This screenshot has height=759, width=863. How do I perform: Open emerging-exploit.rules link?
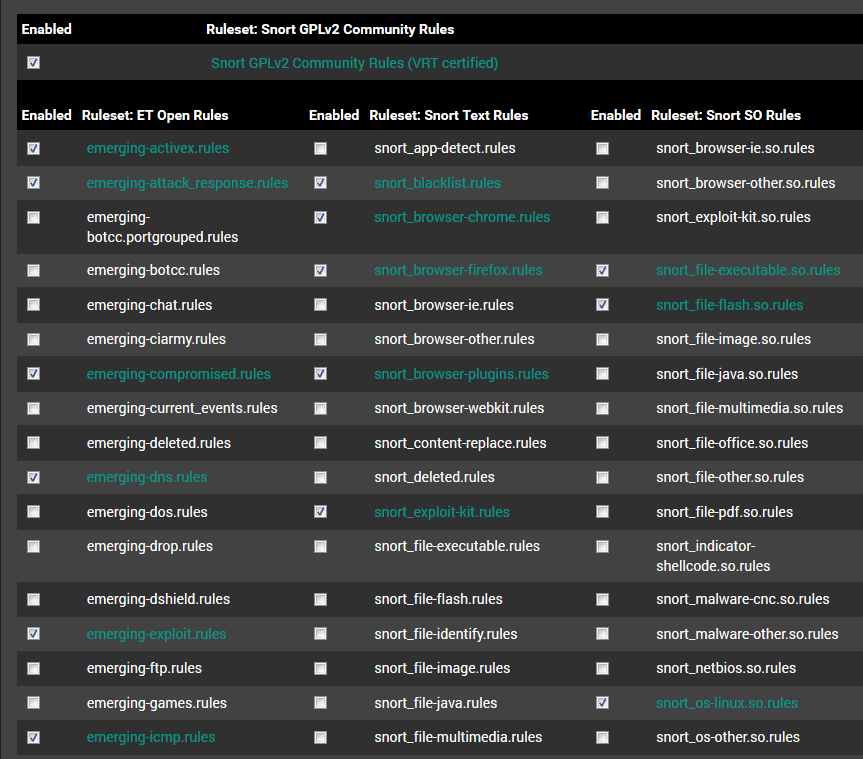(x=156, y=634)
